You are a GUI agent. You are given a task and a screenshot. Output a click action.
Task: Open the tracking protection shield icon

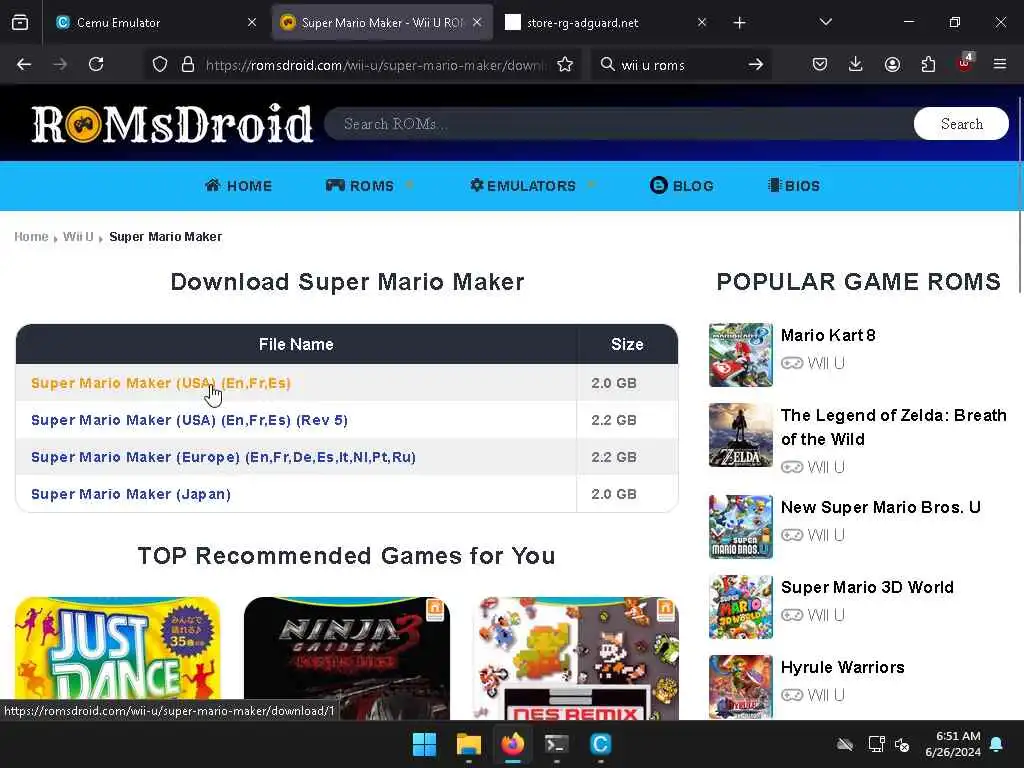click(160, 64)
